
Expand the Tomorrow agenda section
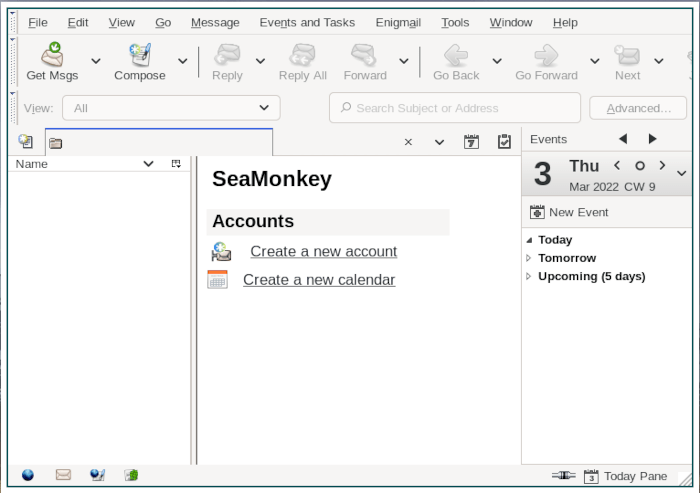pyautogui.click(x=529, y=258)
